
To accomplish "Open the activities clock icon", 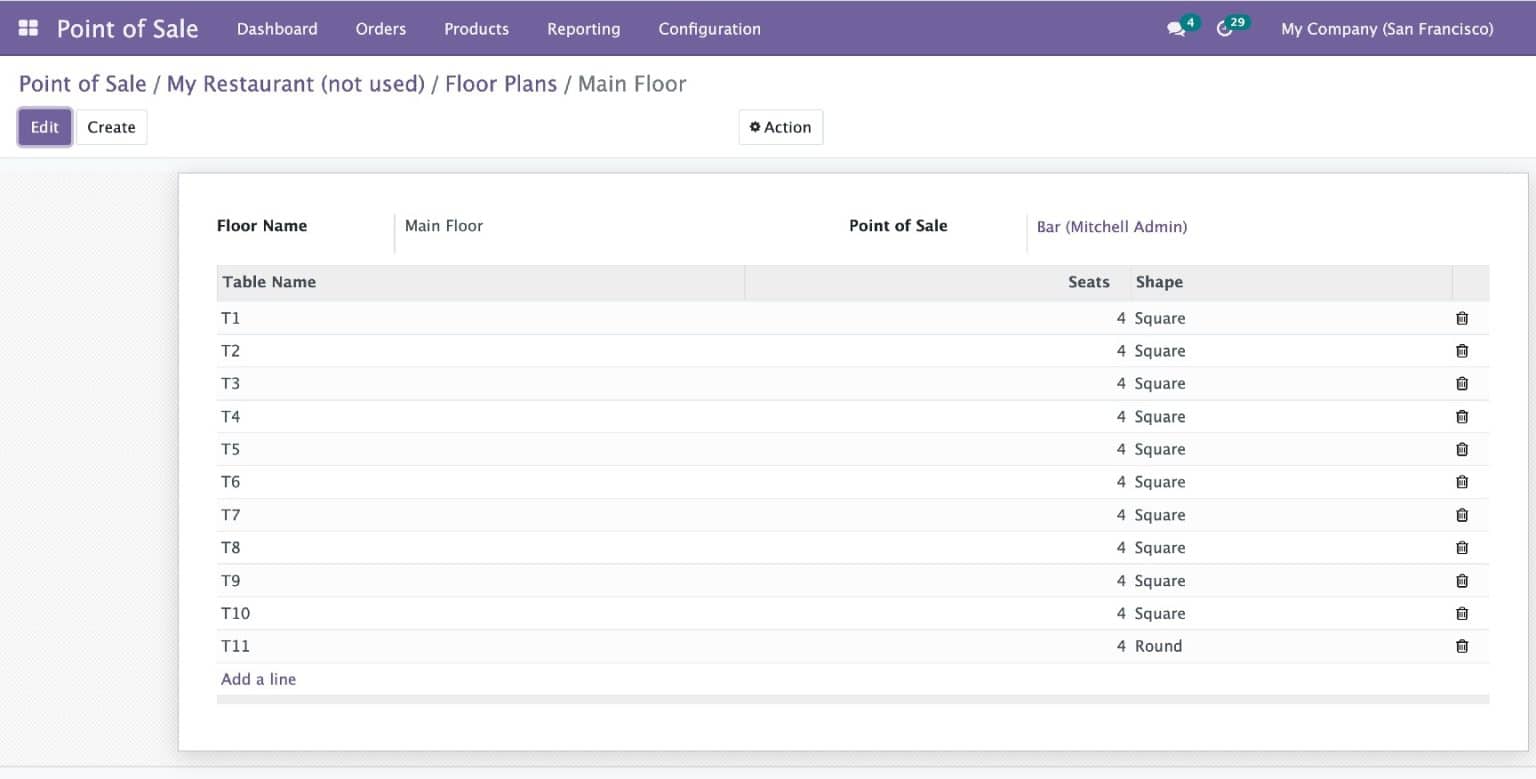I will tap(1227, 29).
